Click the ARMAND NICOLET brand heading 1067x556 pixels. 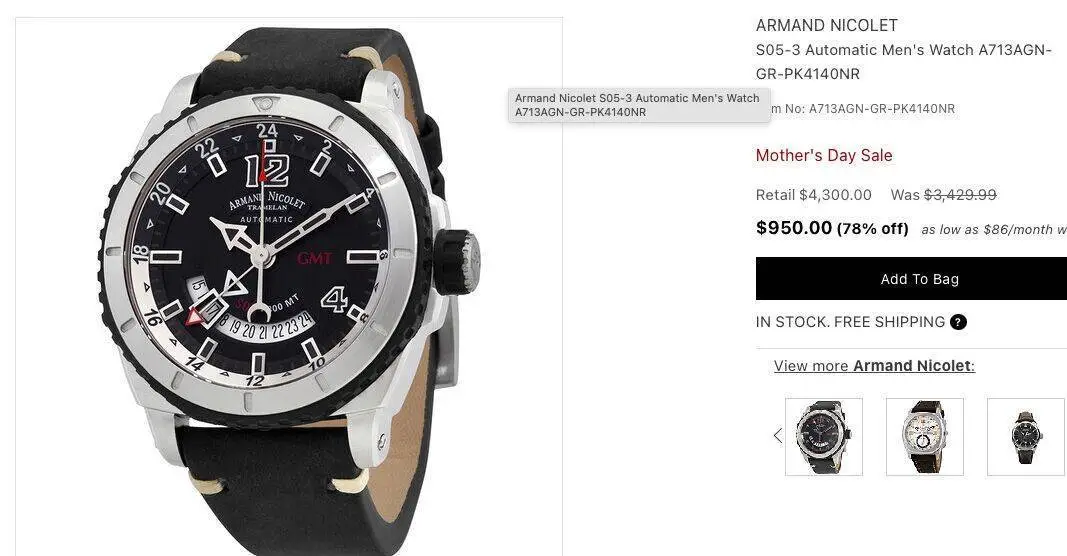(x=827, y=26)
